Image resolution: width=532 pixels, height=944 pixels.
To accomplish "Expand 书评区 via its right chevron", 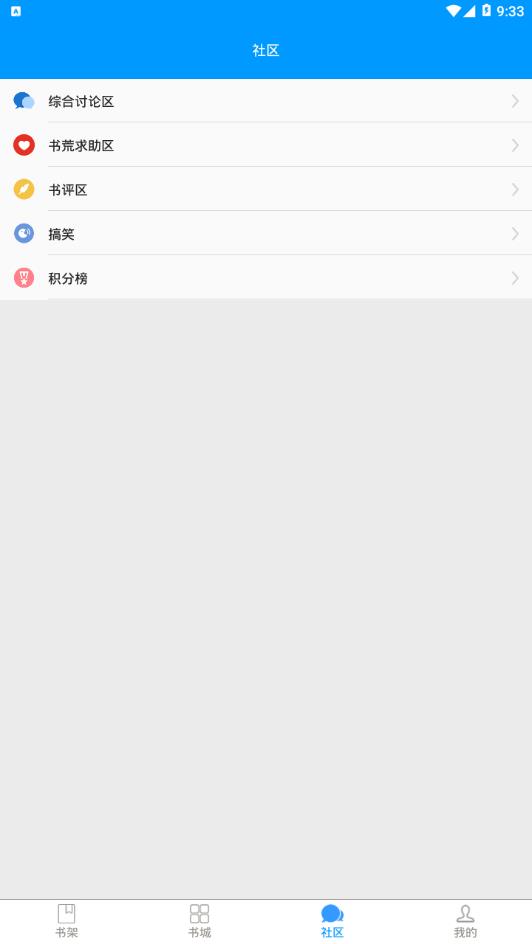I will (515, 190).
